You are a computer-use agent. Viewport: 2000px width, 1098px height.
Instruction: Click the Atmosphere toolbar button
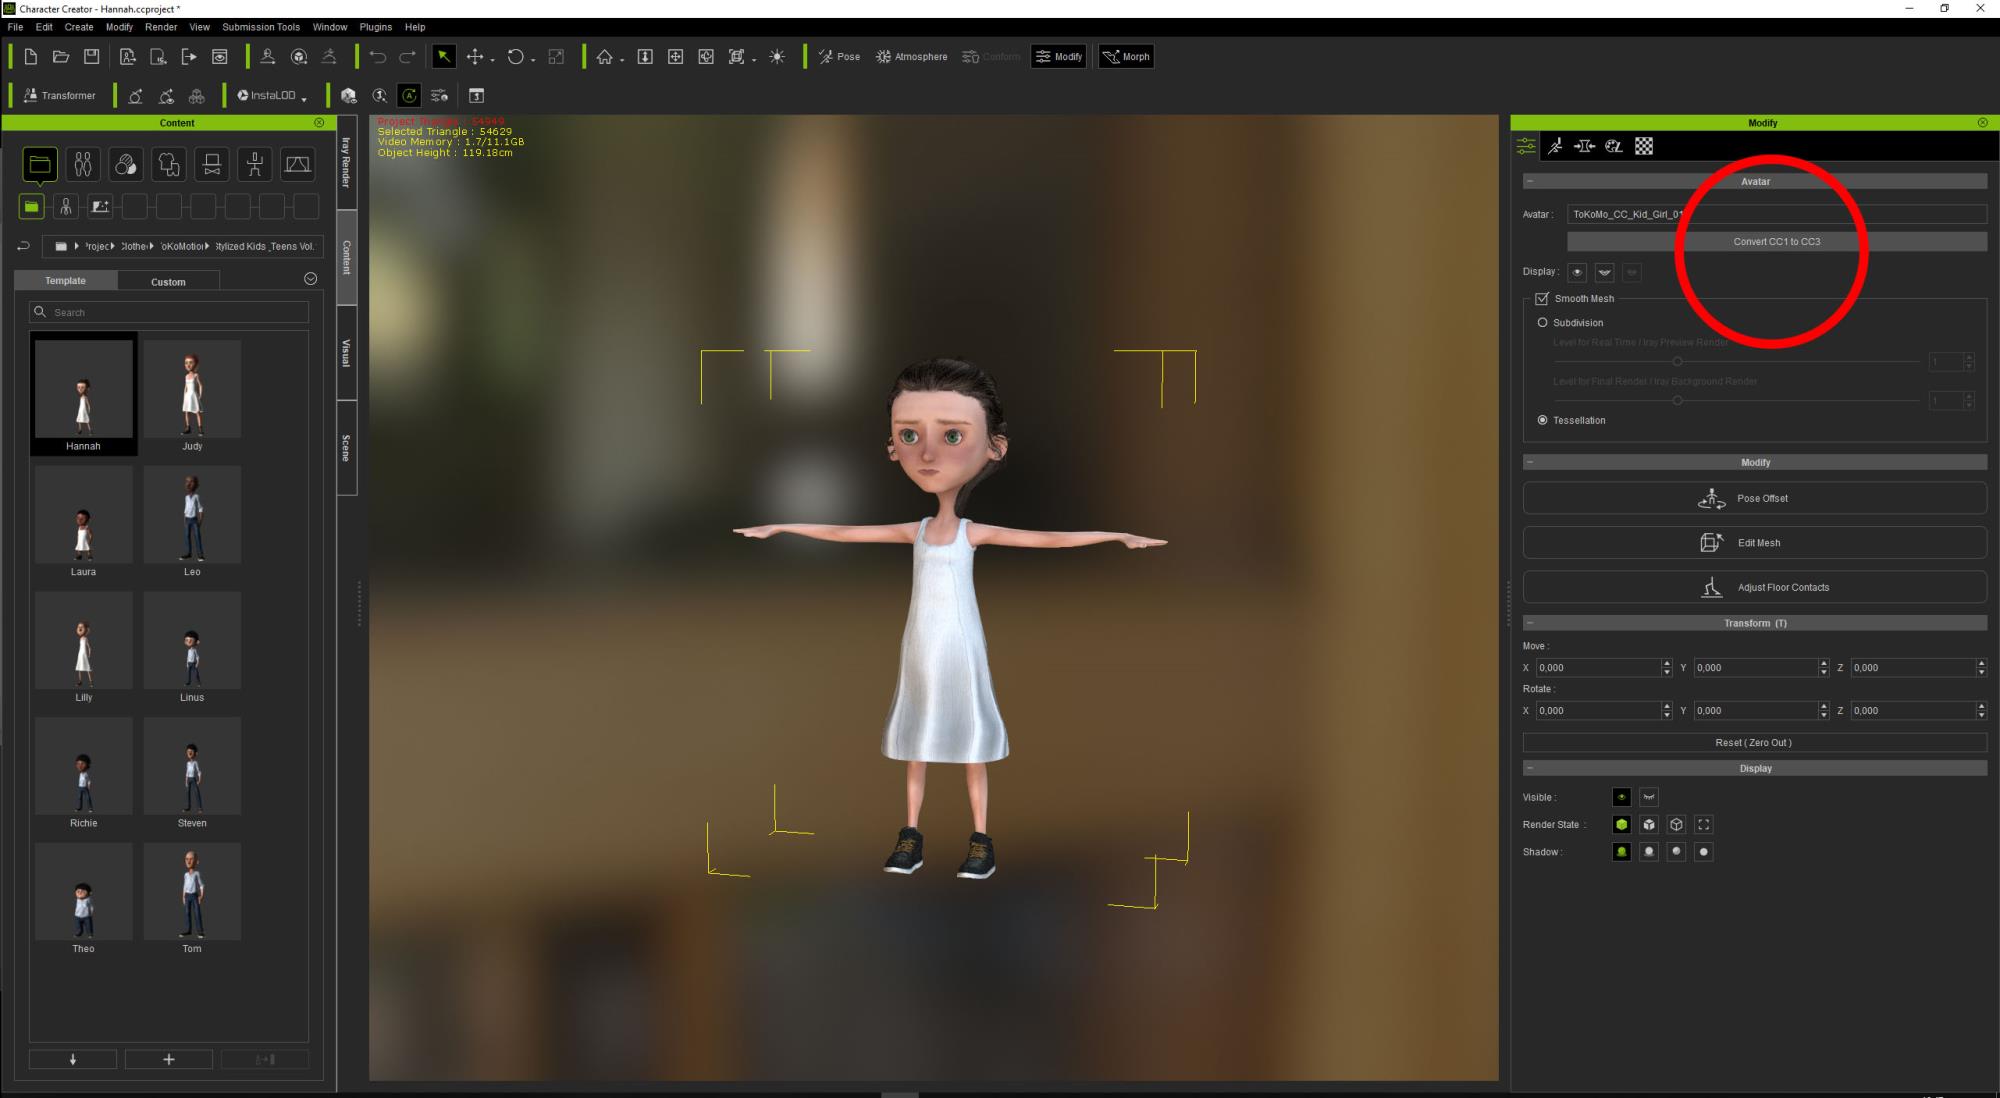(911, 57)
